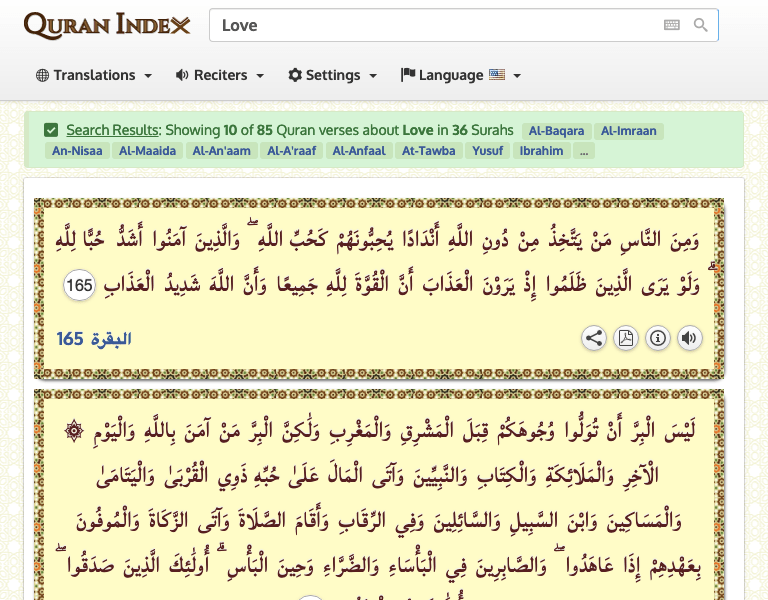Show more surahs via ellipsis tag
This screenshot has width=768, height=600.
click(x=584, y=151)
